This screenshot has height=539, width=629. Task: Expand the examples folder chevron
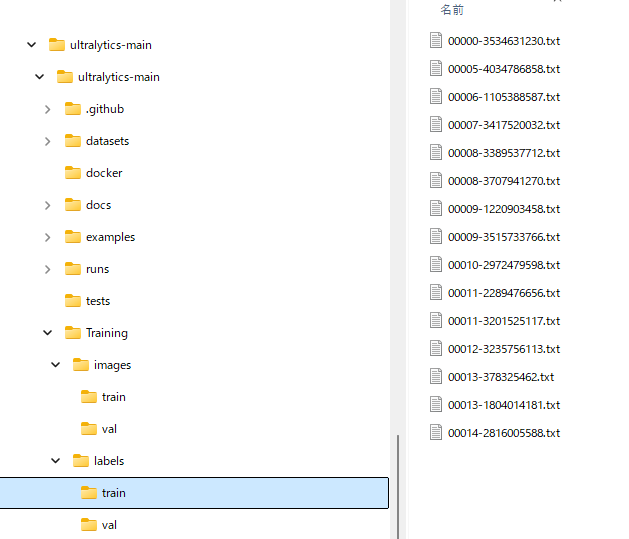click(47, 237)
